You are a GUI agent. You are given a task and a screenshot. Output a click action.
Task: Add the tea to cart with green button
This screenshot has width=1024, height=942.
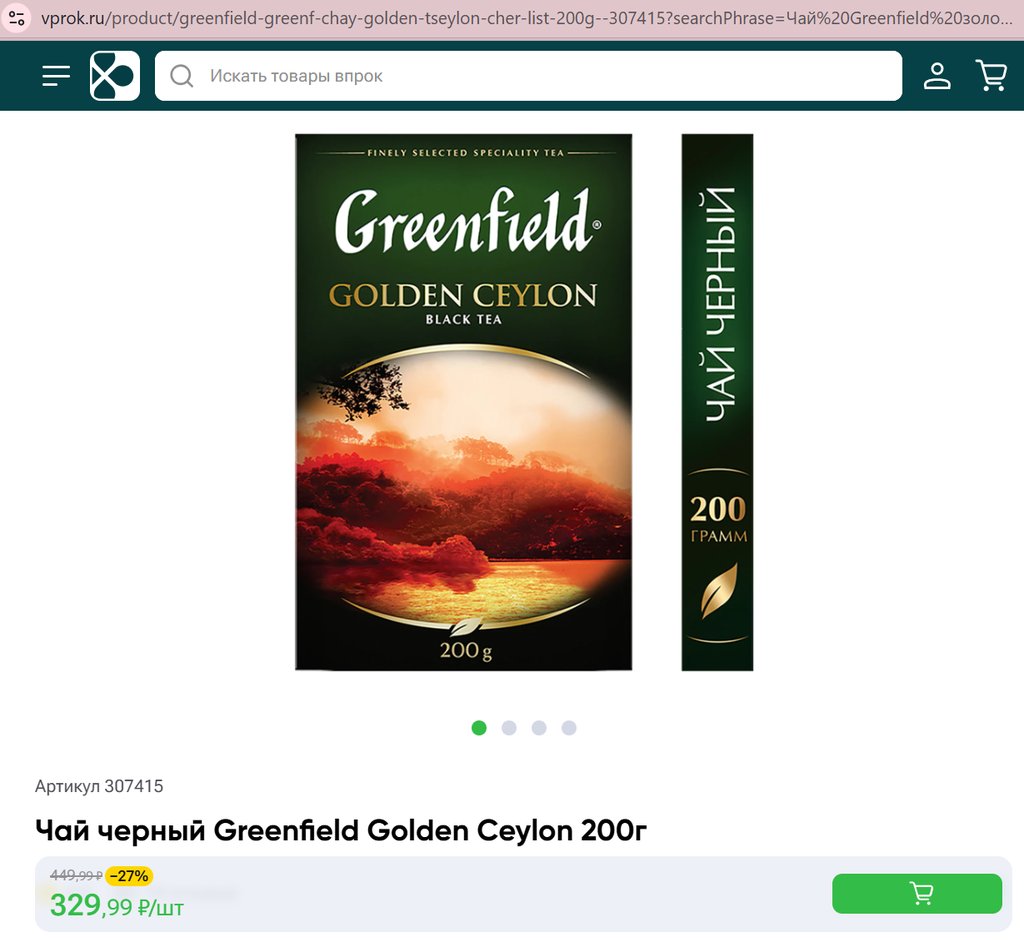coord(917,893)
